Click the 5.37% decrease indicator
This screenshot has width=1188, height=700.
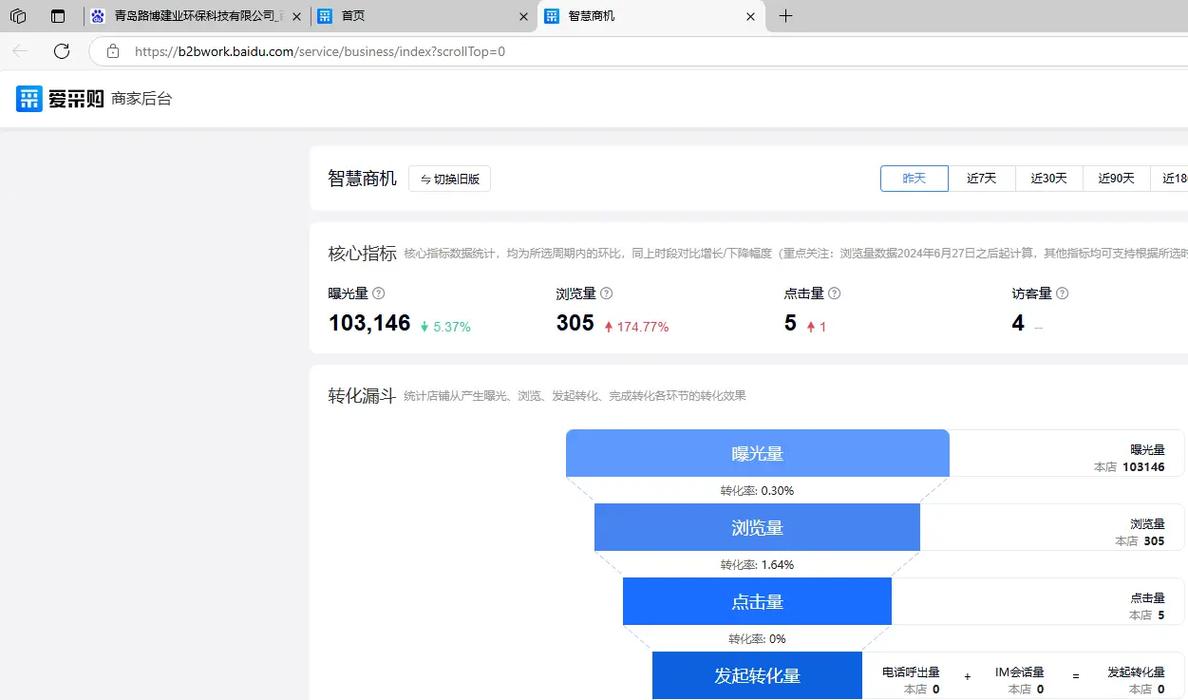pyautogui.click(x=446, y=327)
